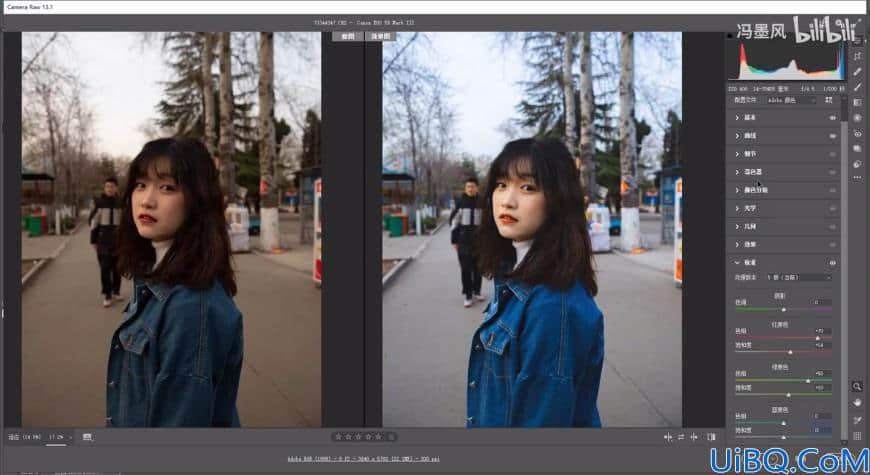Open workflow options link at bottom
Screen dimensions: 870x475
(x=363, y=459)
